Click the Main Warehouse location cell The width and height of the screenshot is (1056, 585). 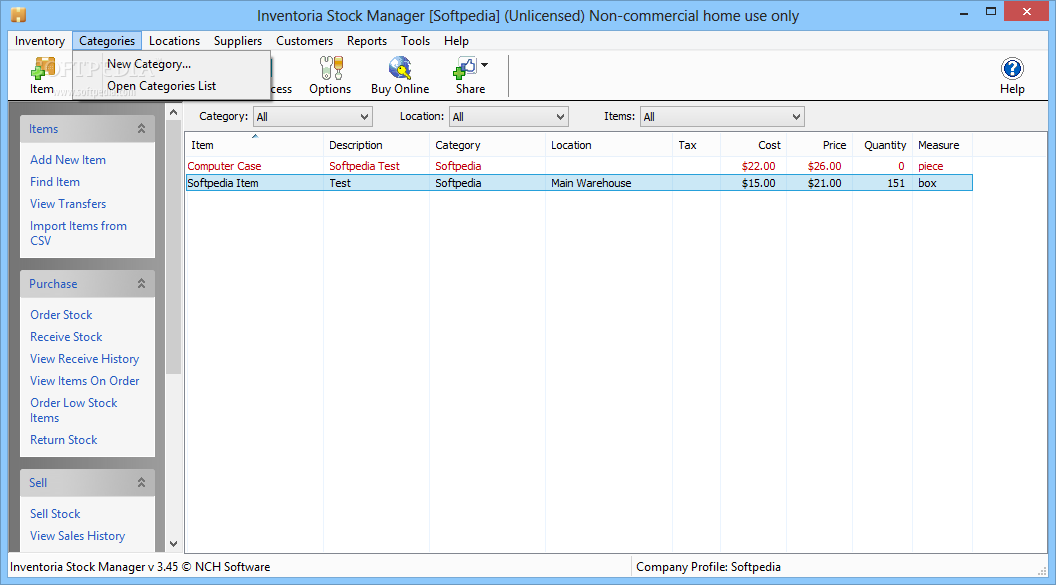pos(591,182)
